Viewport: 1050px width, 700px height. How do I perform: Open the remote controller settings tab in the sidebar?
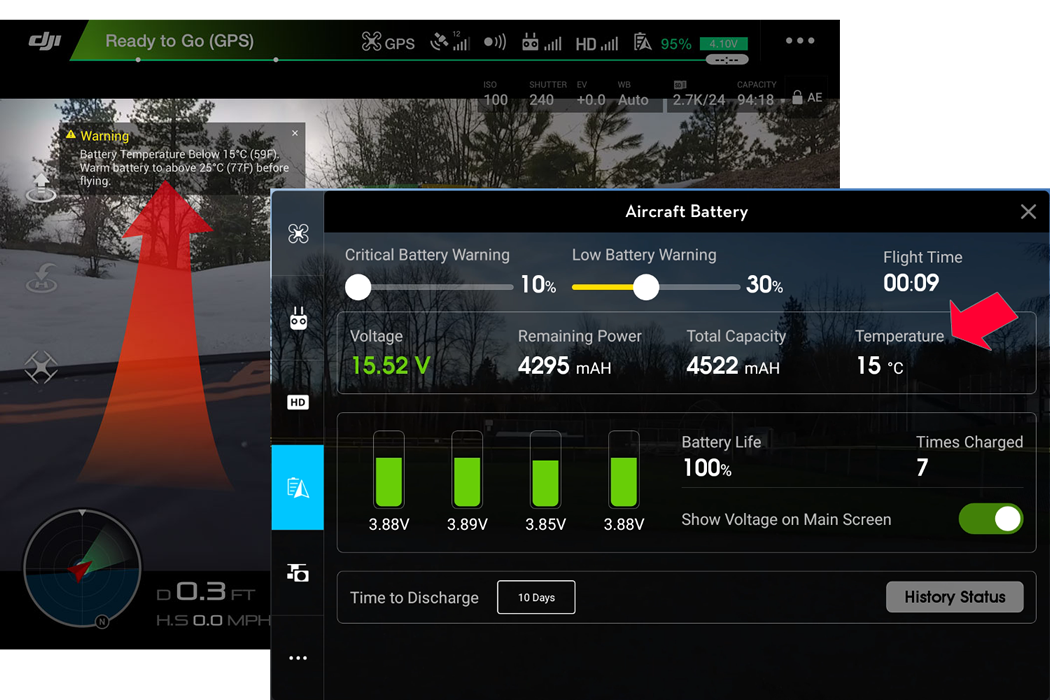(298, 318)
